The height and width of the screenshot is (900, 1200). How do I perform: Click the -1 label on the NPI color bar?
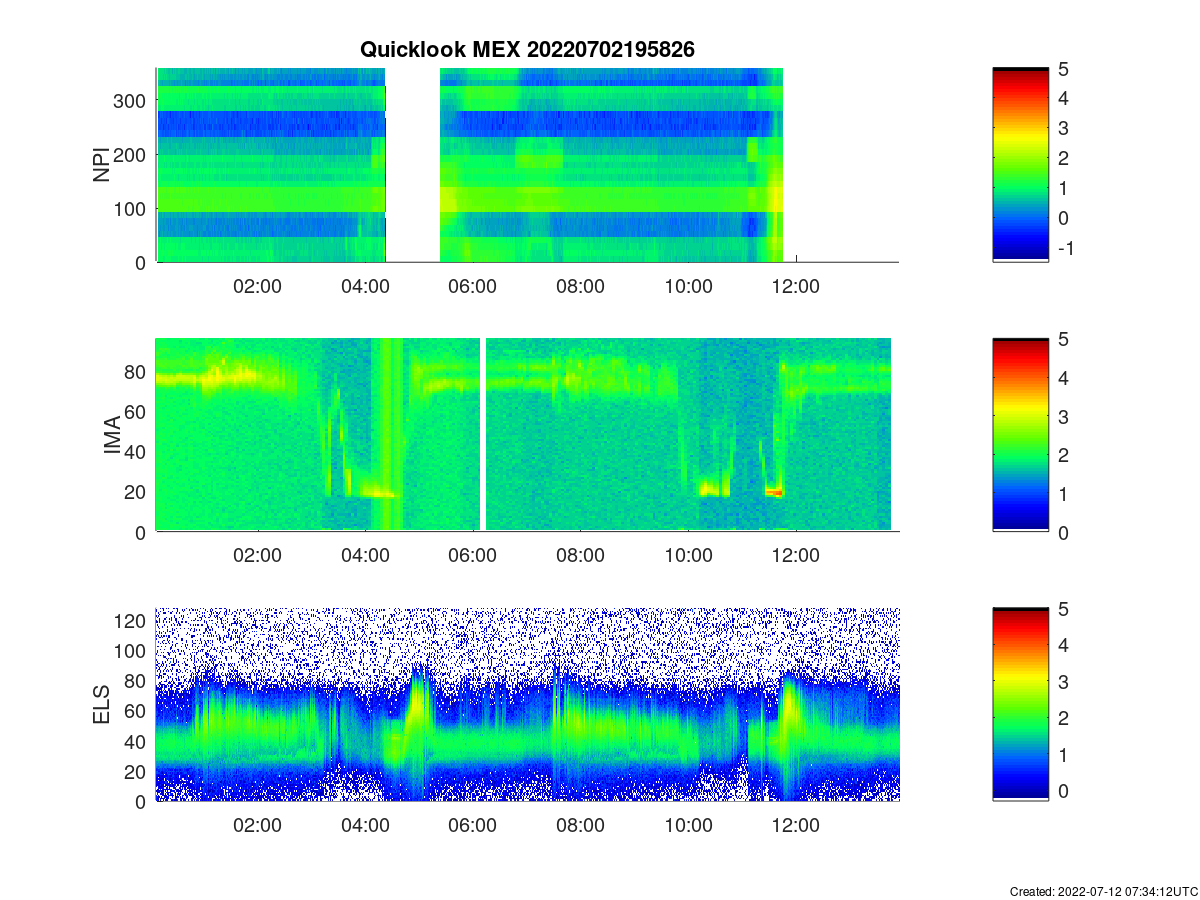coord(1065,248)
